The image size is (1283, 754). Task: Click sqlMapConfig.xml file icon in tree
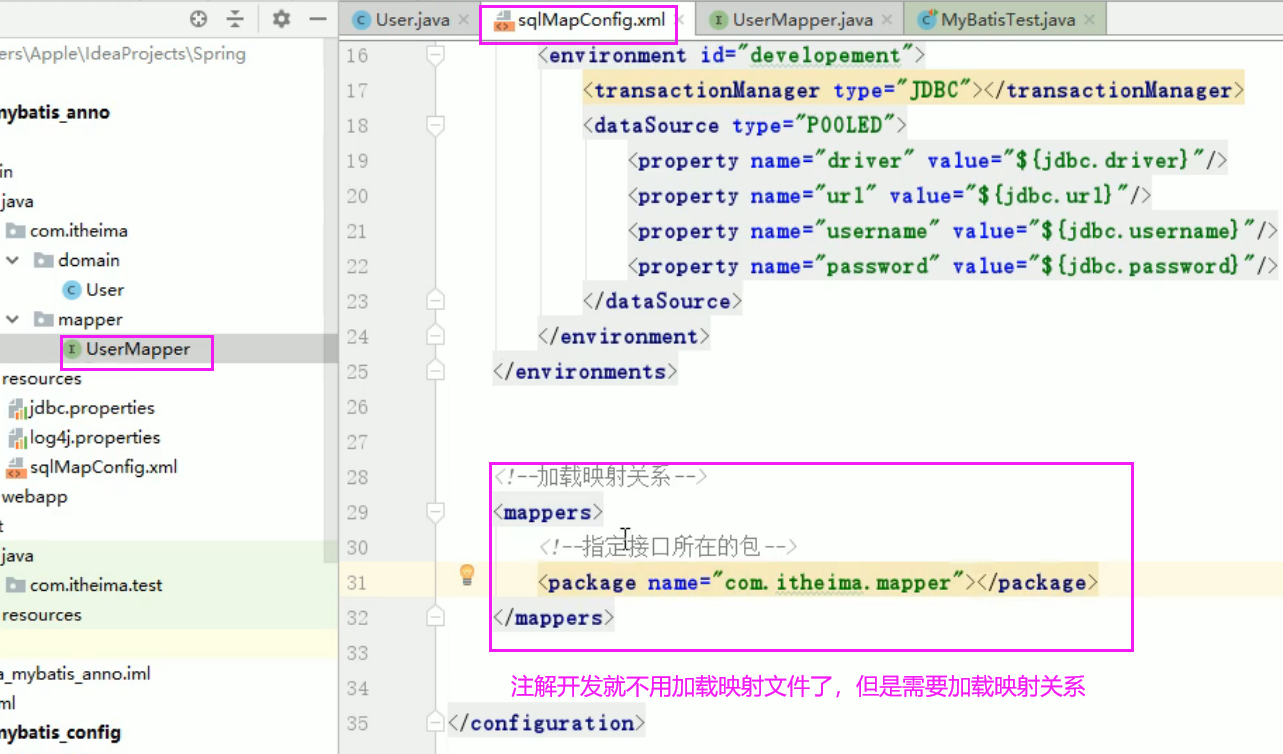click(16, 467)
